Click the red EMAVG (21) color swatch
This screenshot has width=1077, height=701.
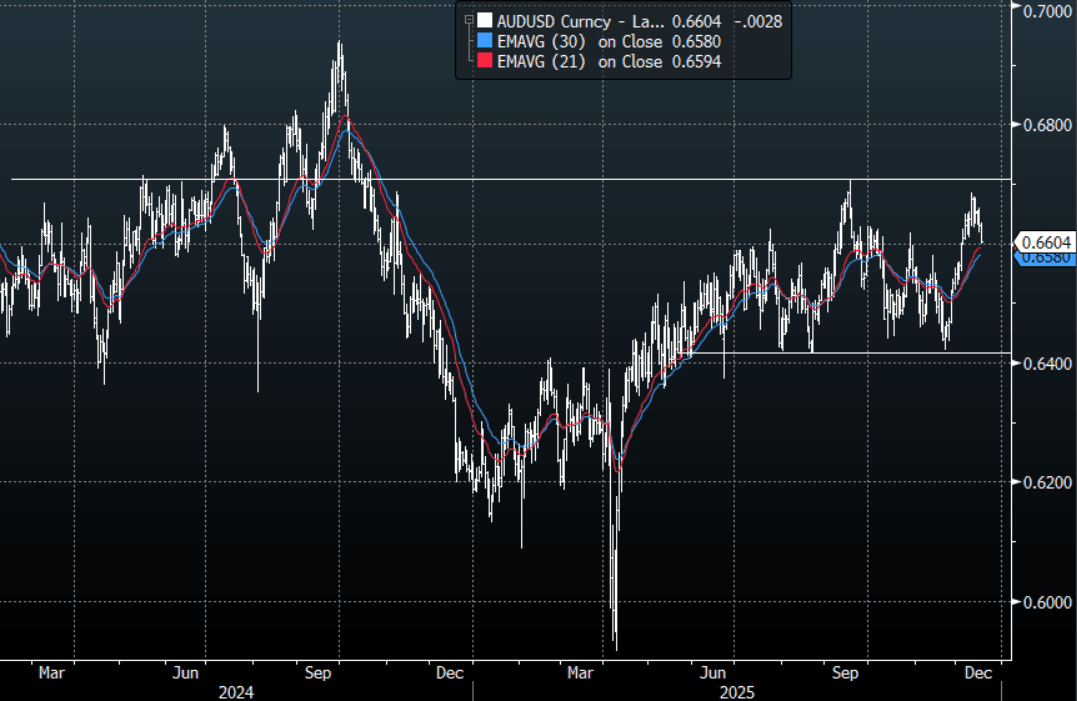[485, 62]
